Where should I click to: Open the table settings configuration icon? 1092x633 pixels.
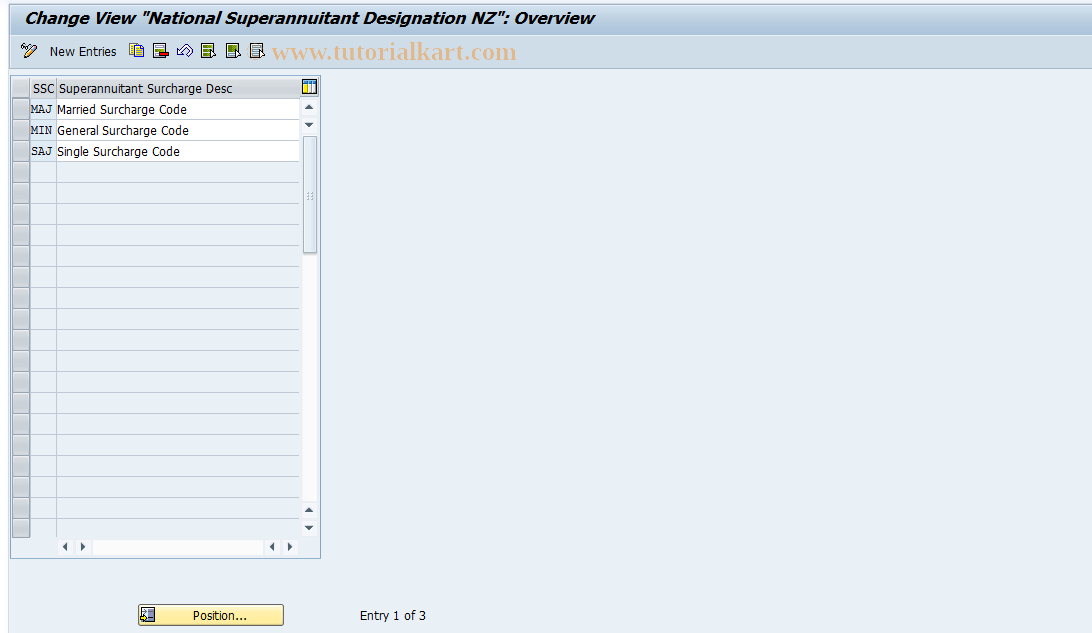coord(309,87)
